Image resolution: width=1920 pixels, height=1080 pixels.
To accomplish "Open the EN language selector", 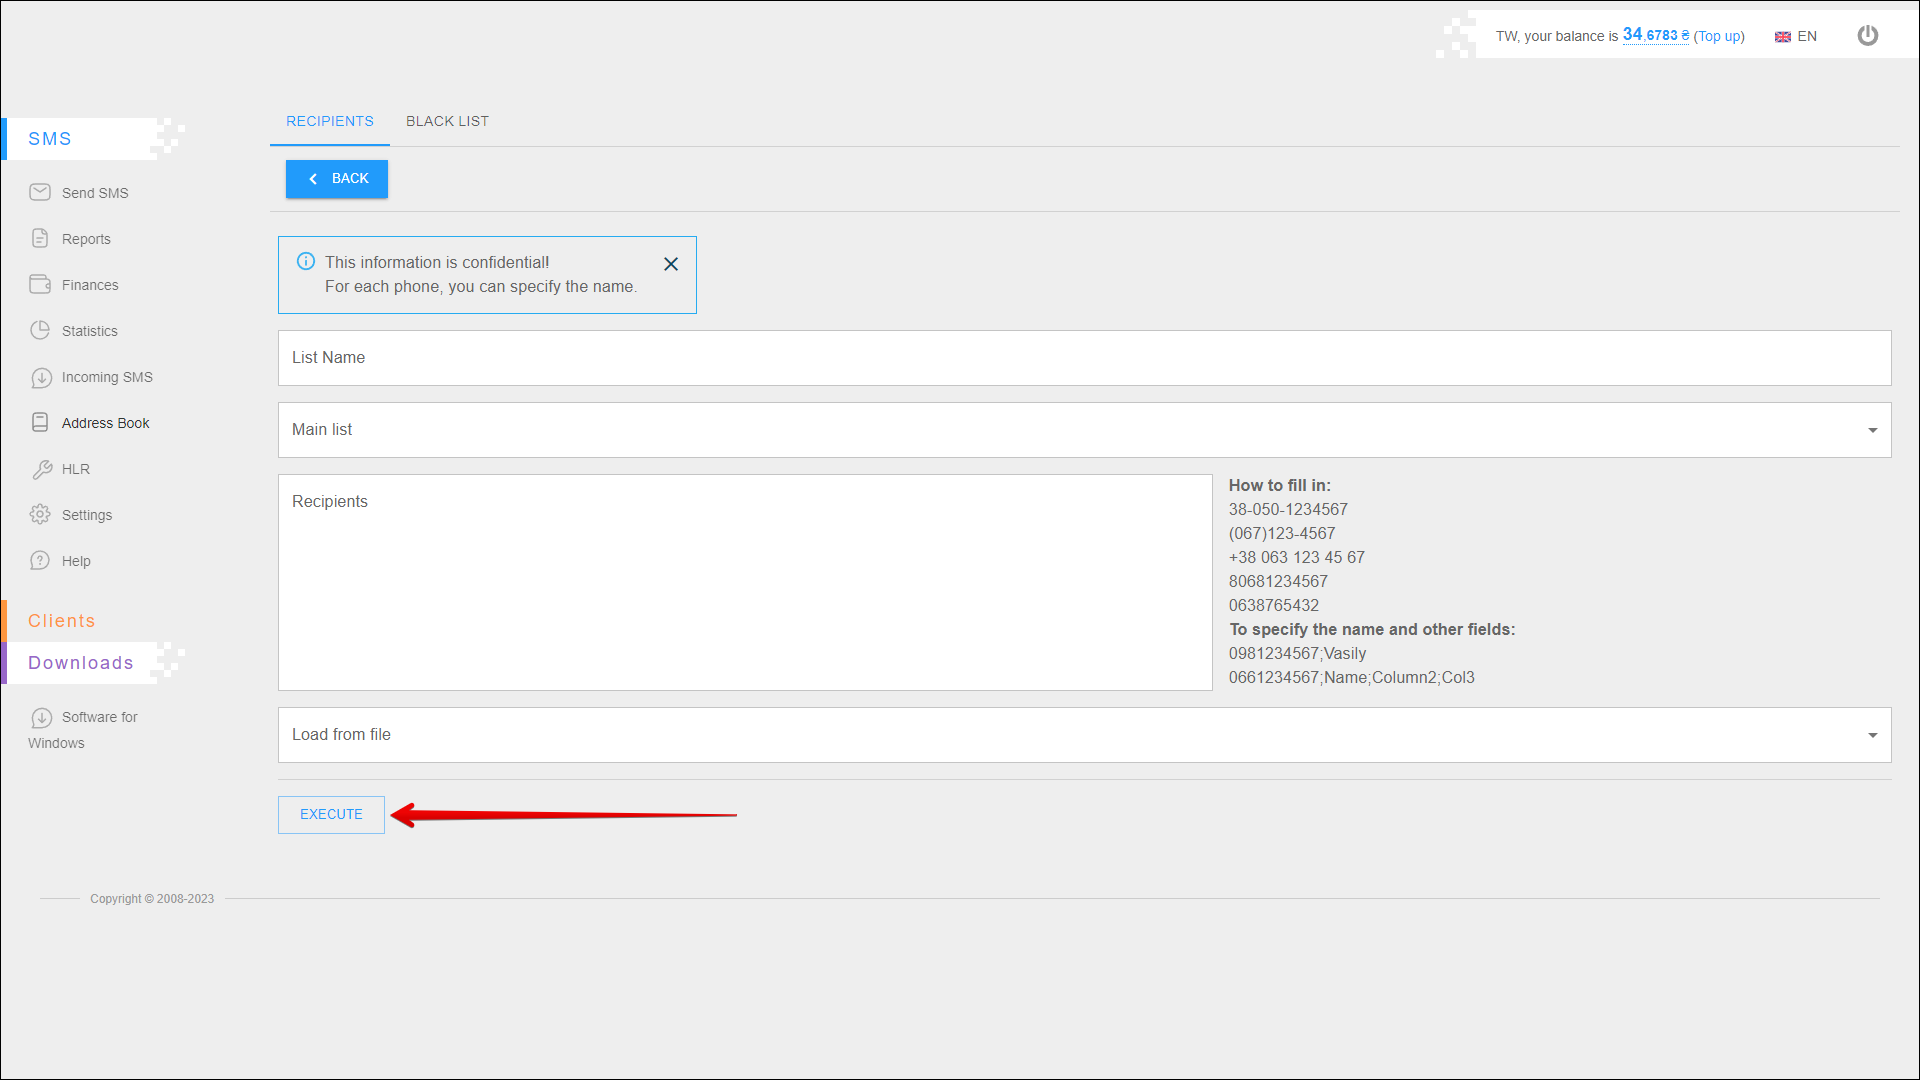I will coord(1796,36).
